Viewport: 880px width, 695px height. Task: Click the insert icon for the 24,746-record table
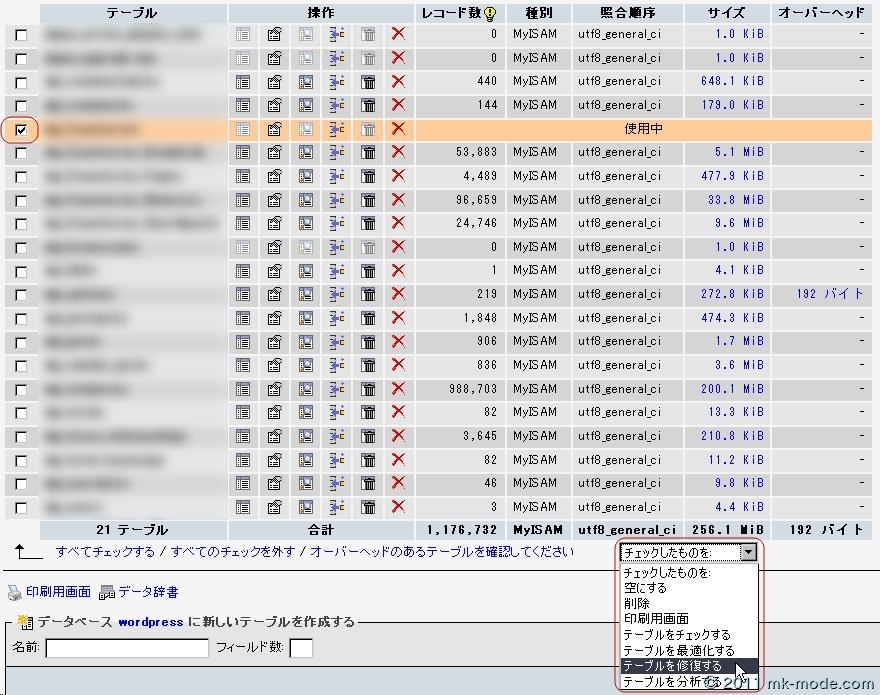(x=336, y=223)
